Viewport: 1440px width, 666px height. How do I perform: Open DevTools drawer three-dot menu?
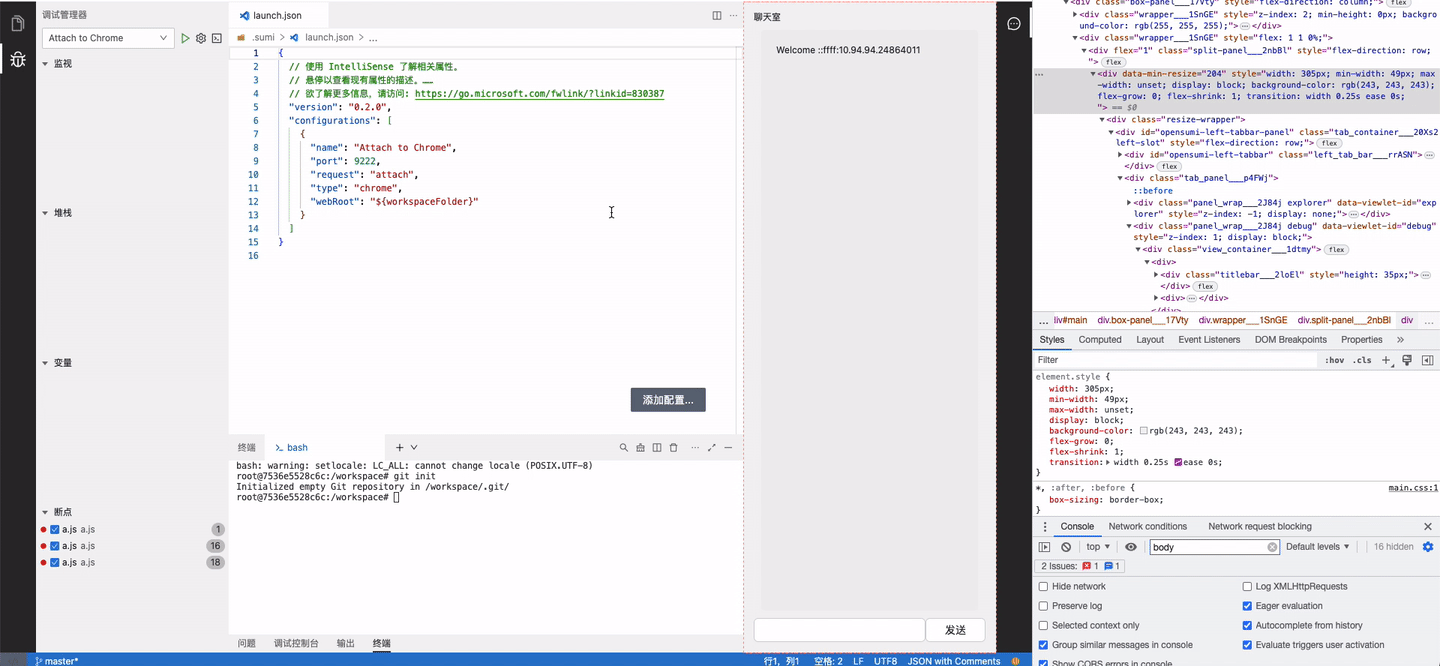[x=1046, y=526]
